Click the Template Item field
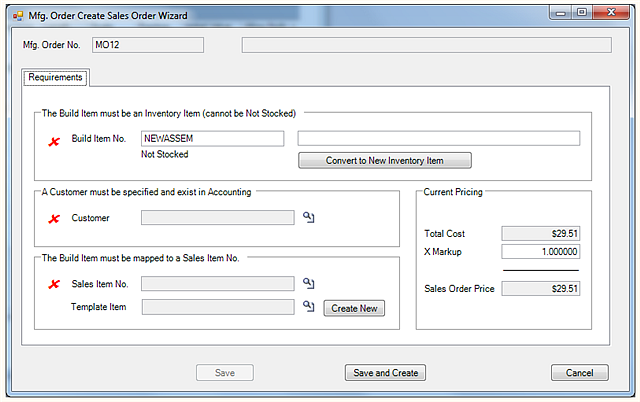The height and width of the screenshot is (402, 640). [x=218, y=308]
